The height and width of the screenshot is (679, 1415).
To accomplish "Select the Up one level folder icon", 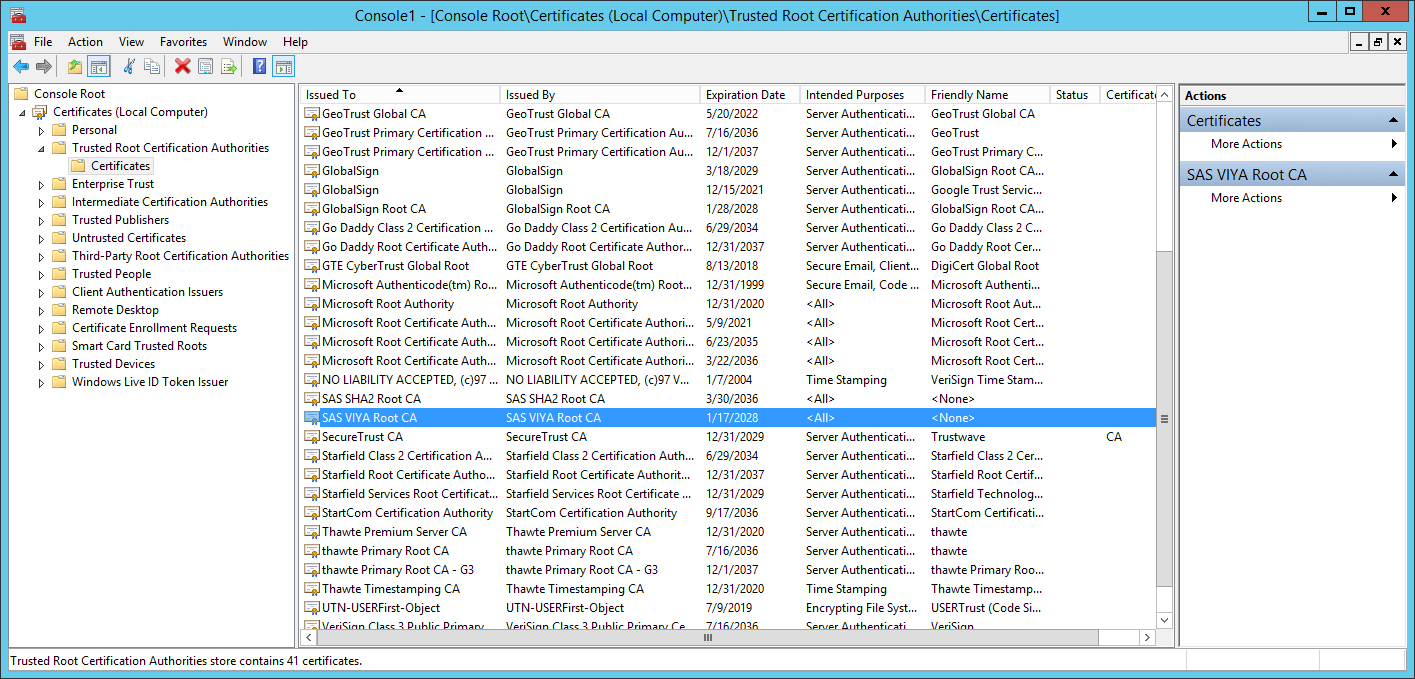I will click(76, 66).
